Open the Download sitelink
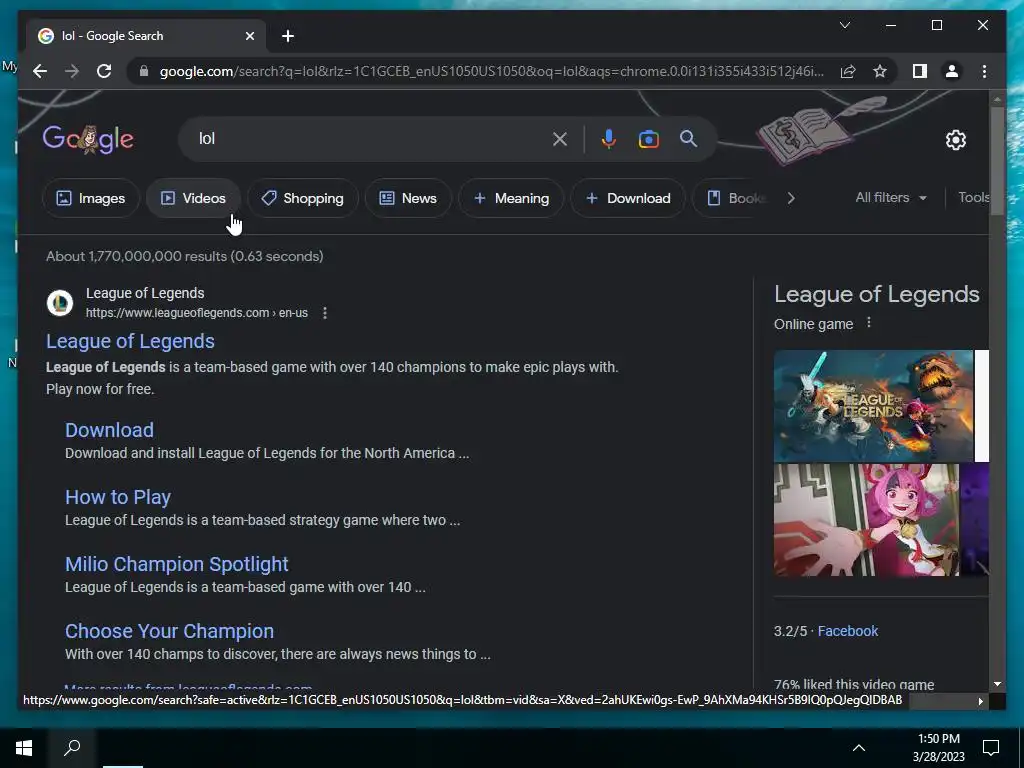The height and width of the screenshot is (768, 1024). pos(109,430)
